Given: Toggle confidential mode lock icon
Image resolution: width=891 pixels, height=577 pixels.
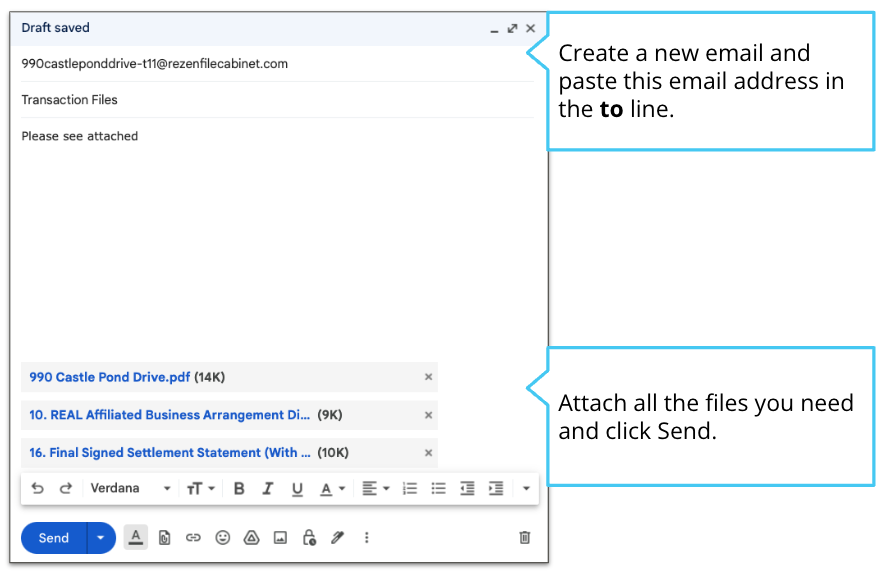Looking at the screenshot, I should click(x=309, y=538).
